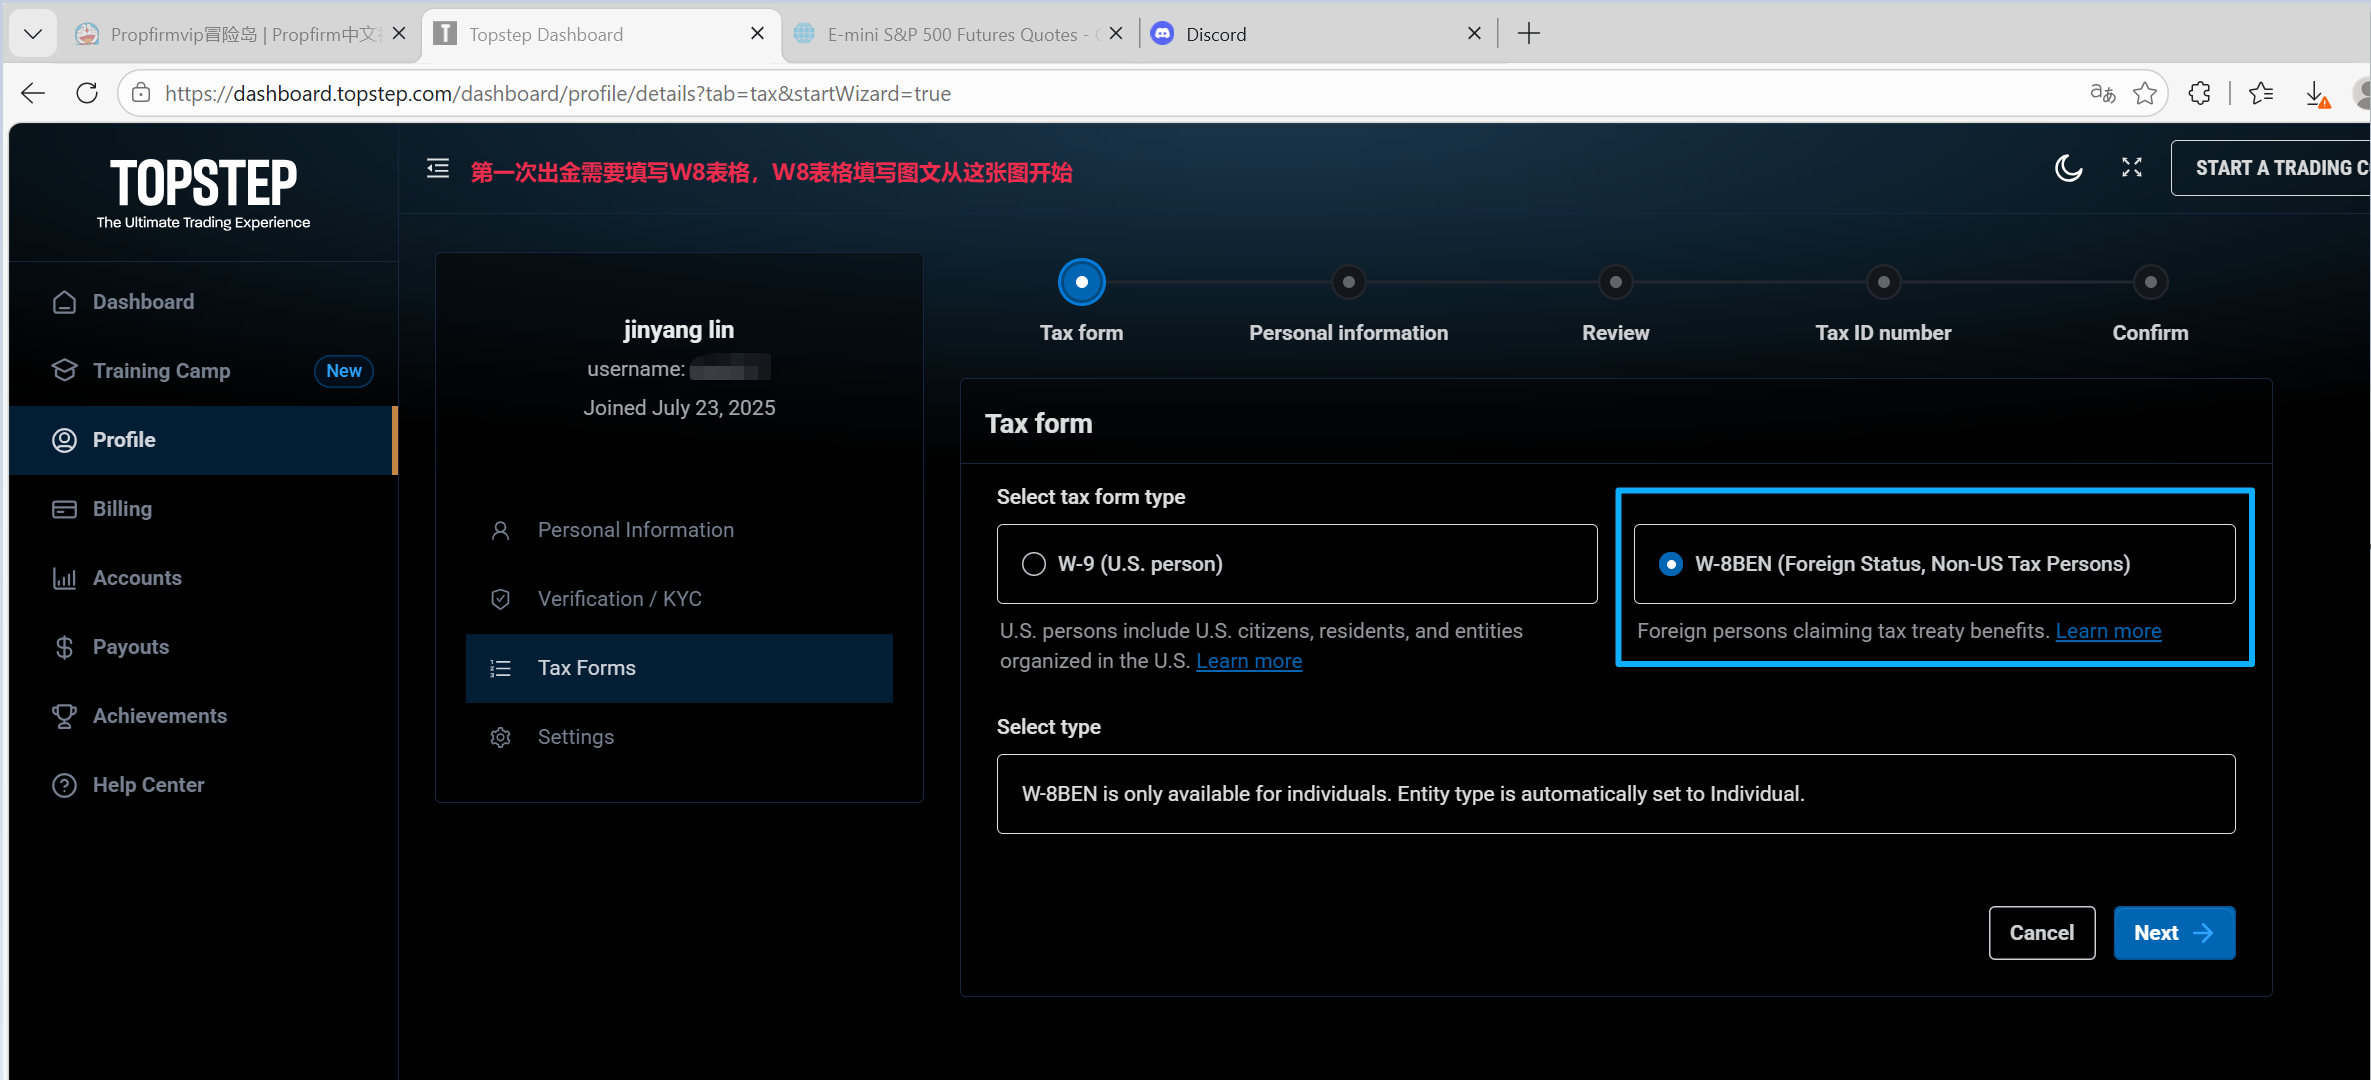This screenshot has height=1080, width=2371.
Task: Expand the tab search dropdown chevron
Action: 33,34
